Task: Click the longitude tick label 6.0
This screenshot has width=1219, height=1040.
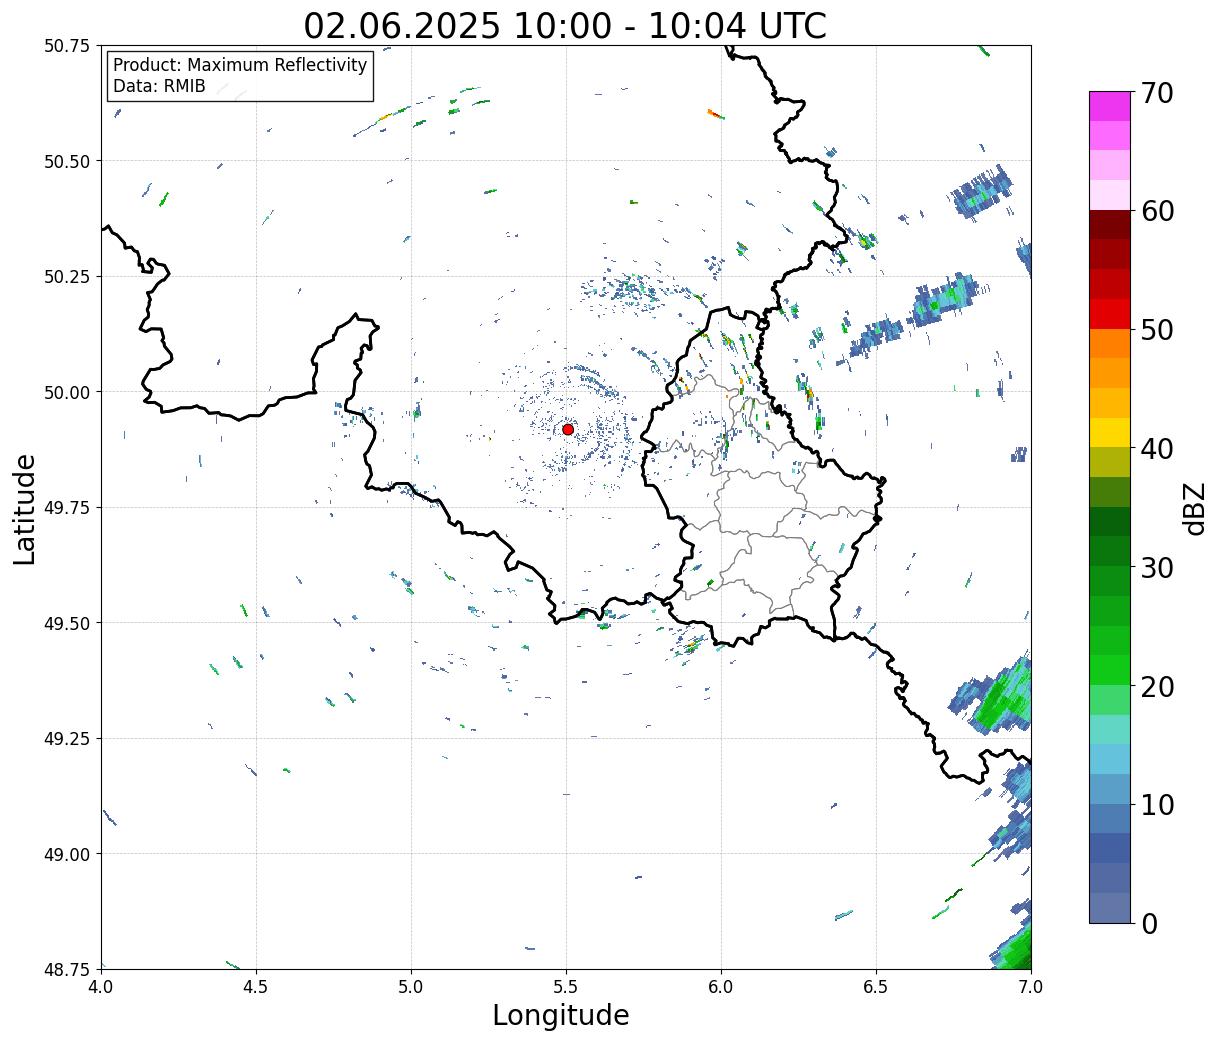Action: tap(721, 986)
